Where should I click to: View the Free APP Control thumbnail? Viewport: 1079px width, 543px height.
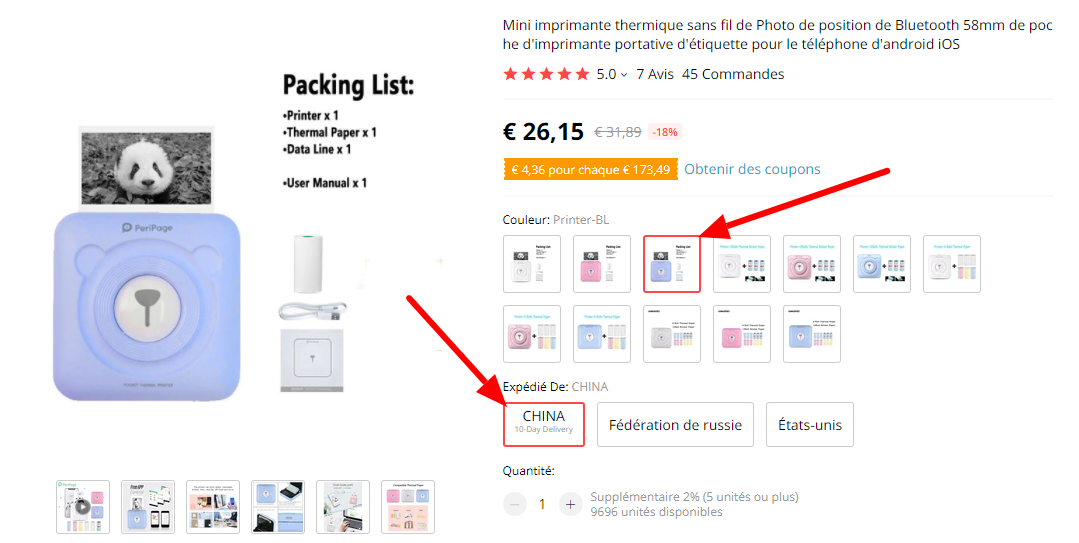tap(148, 506)
